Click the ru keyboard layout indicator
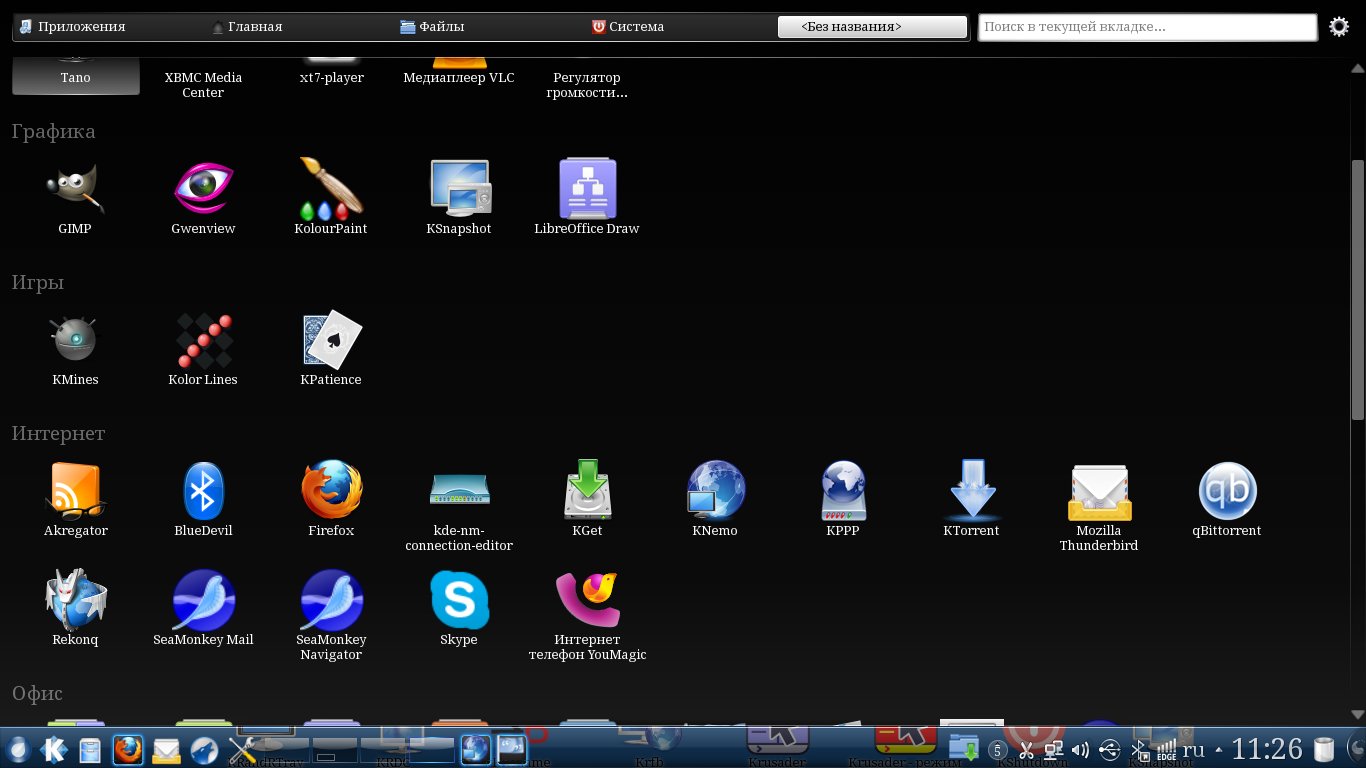 [1194, 750]
